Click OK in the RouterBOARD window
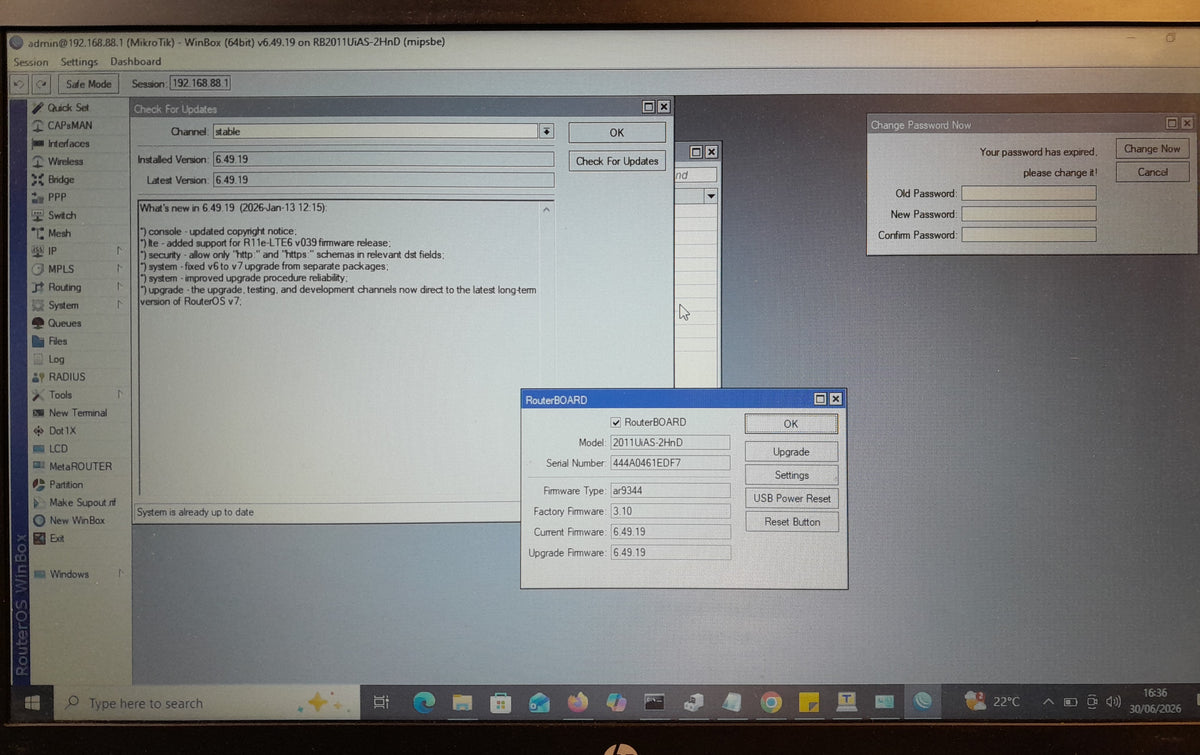1200x755 pixels. [791, 424]
